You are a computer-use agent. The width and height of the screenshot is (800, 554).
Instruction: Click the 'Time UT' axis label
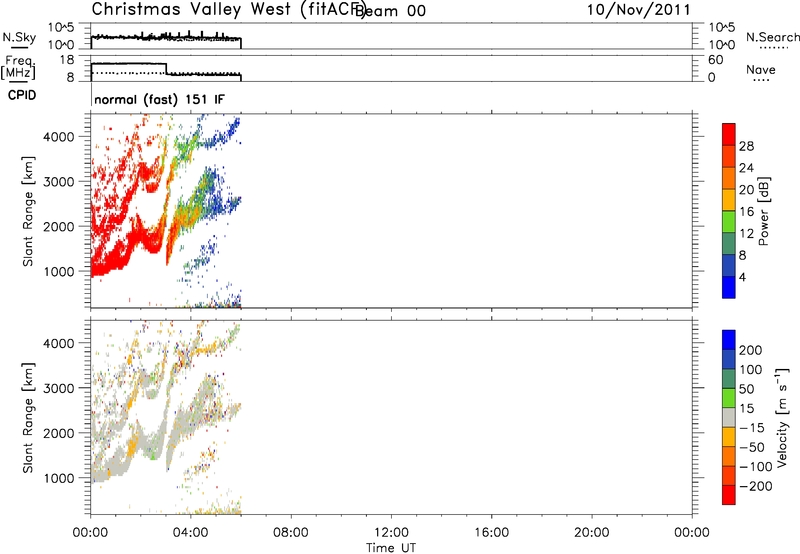(x=391, y=547)
